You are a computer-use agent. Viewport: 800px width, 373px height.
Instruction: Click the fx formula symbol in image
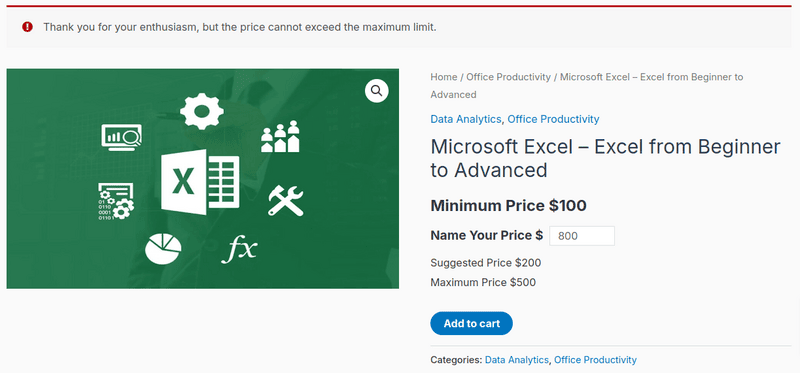(x=239, y=250)
